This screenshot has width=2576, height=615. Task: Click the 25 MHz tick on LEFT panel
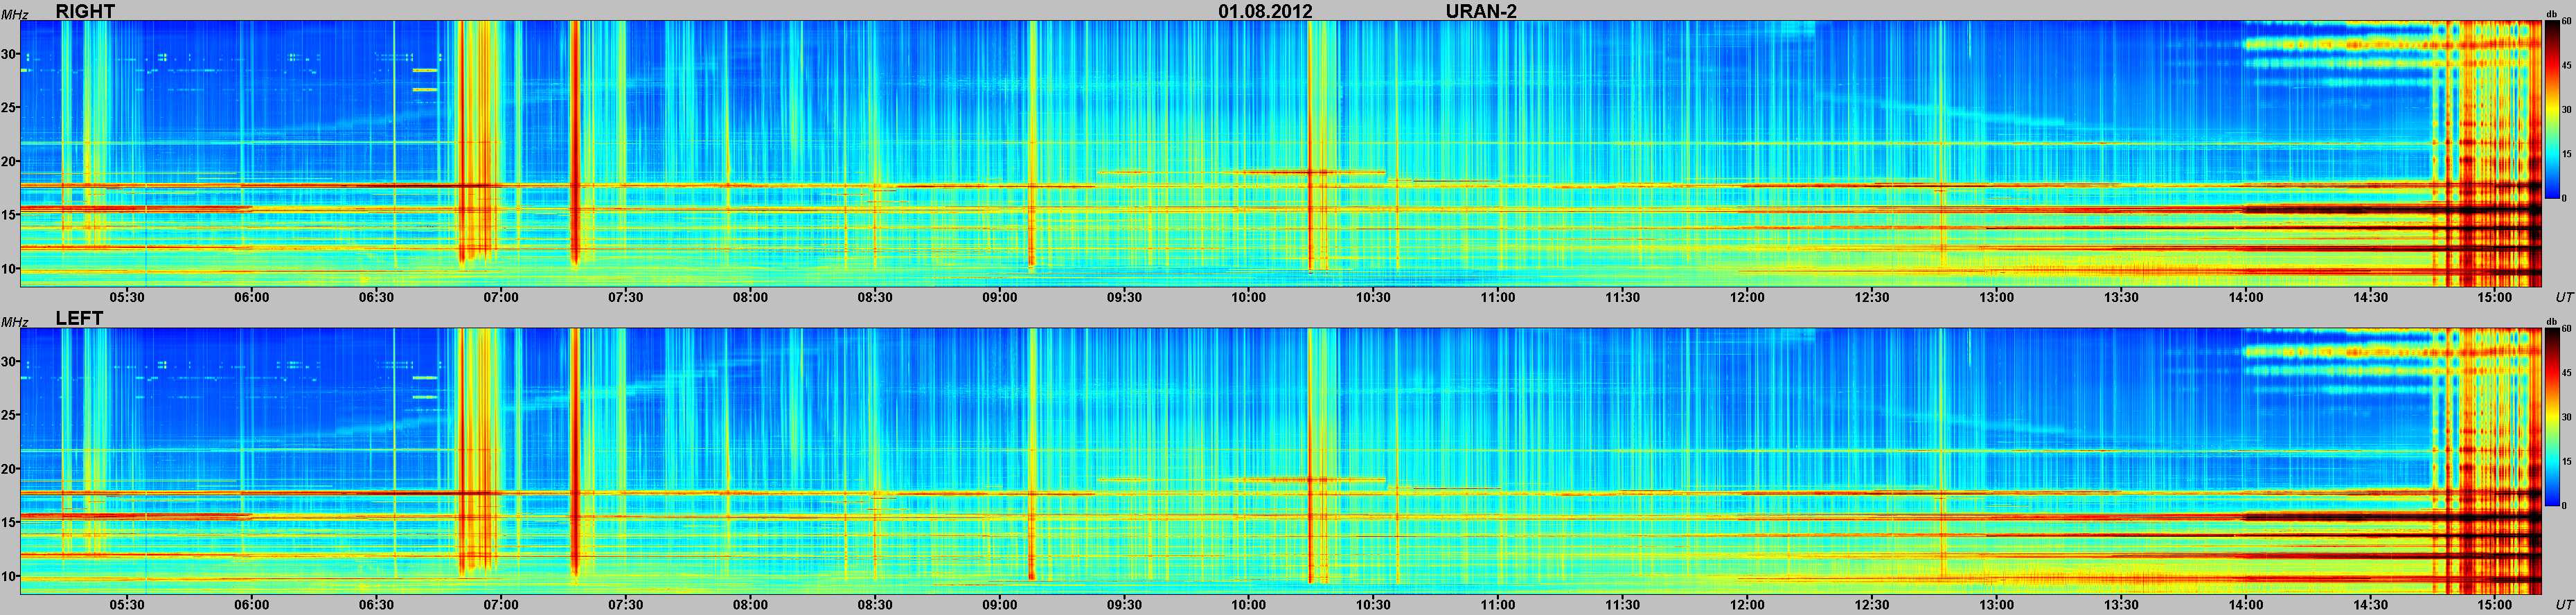pos(9,415)
